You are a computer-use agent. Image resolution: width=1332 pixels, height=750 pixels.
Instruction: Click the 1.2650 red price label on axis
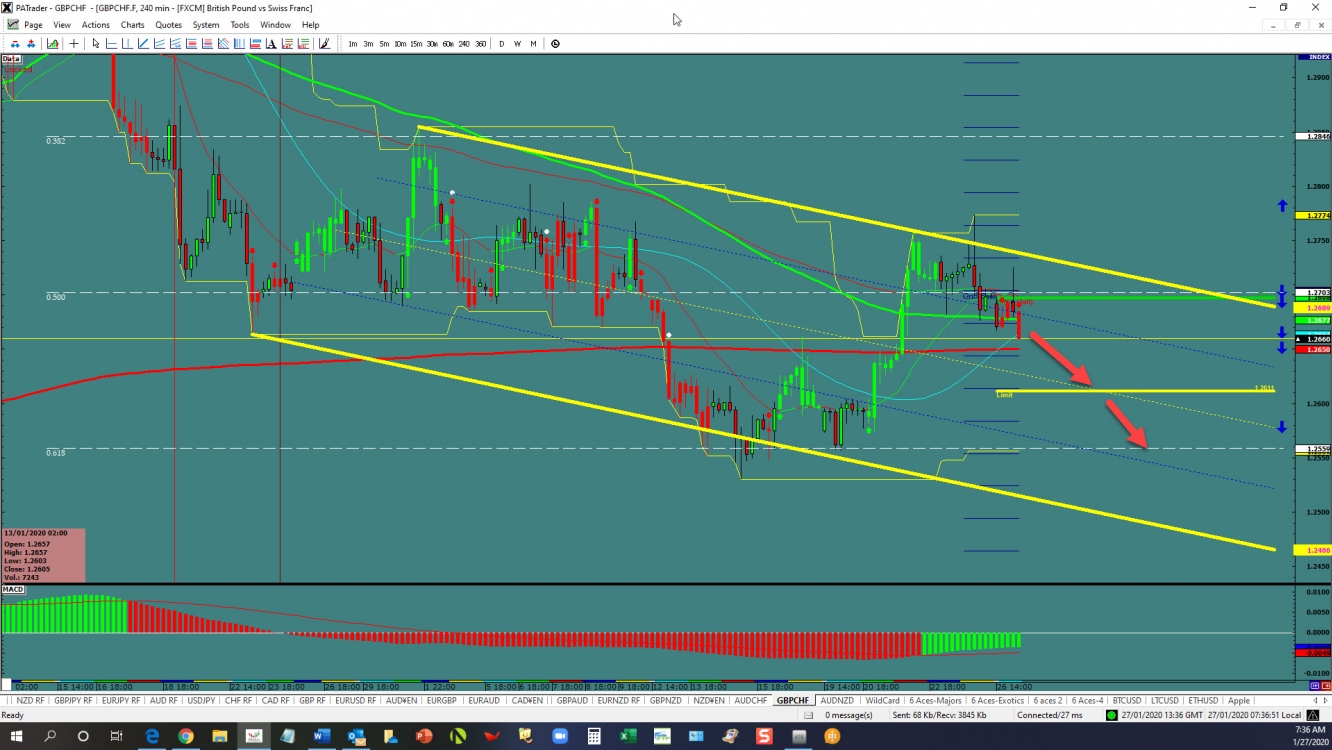[1311, 350]
